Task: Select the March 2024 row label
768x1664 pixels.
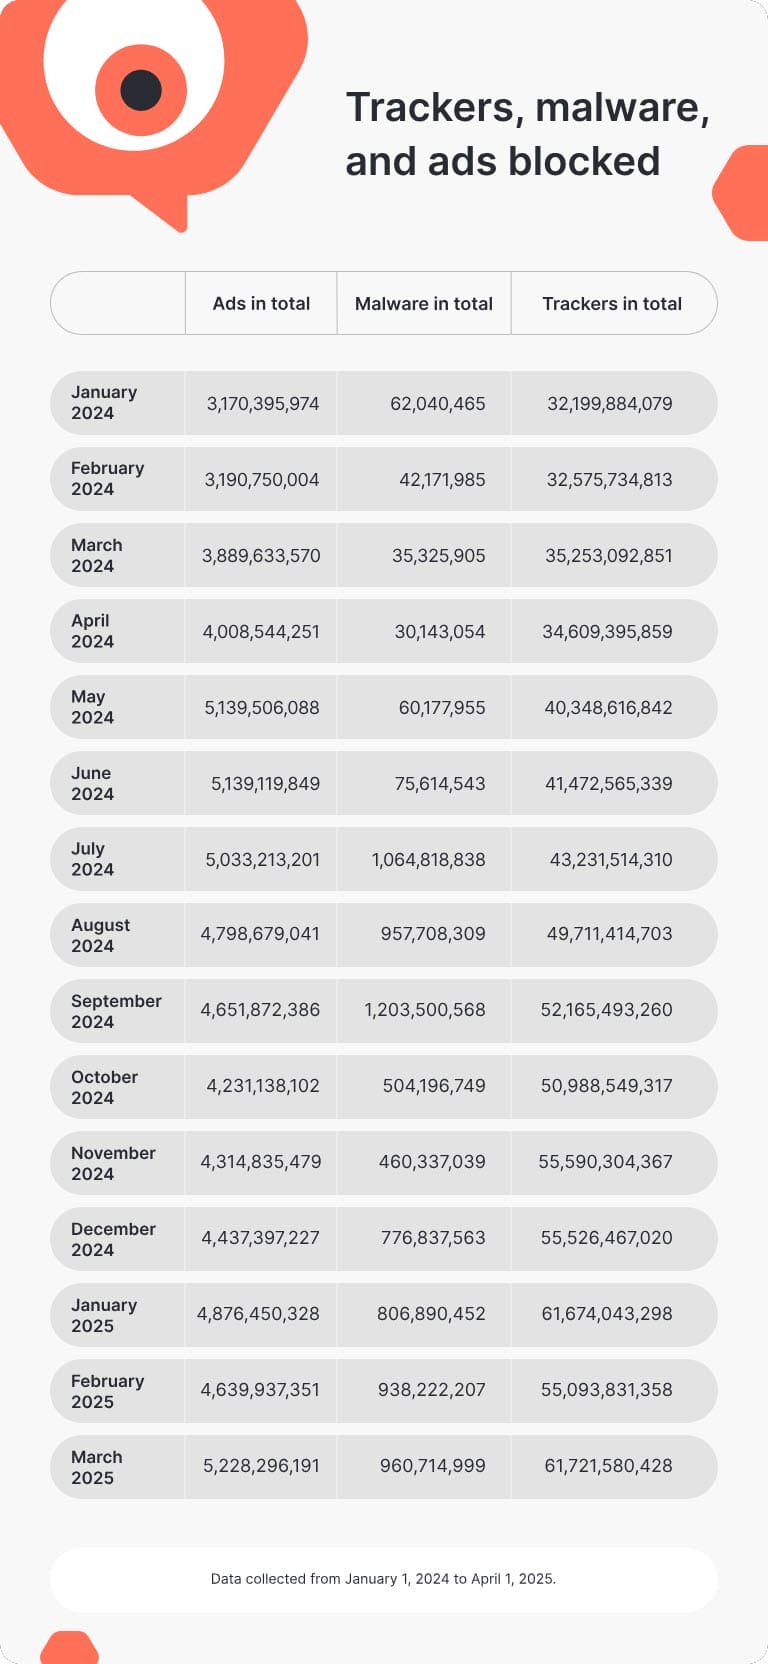Action: point(97,555)
